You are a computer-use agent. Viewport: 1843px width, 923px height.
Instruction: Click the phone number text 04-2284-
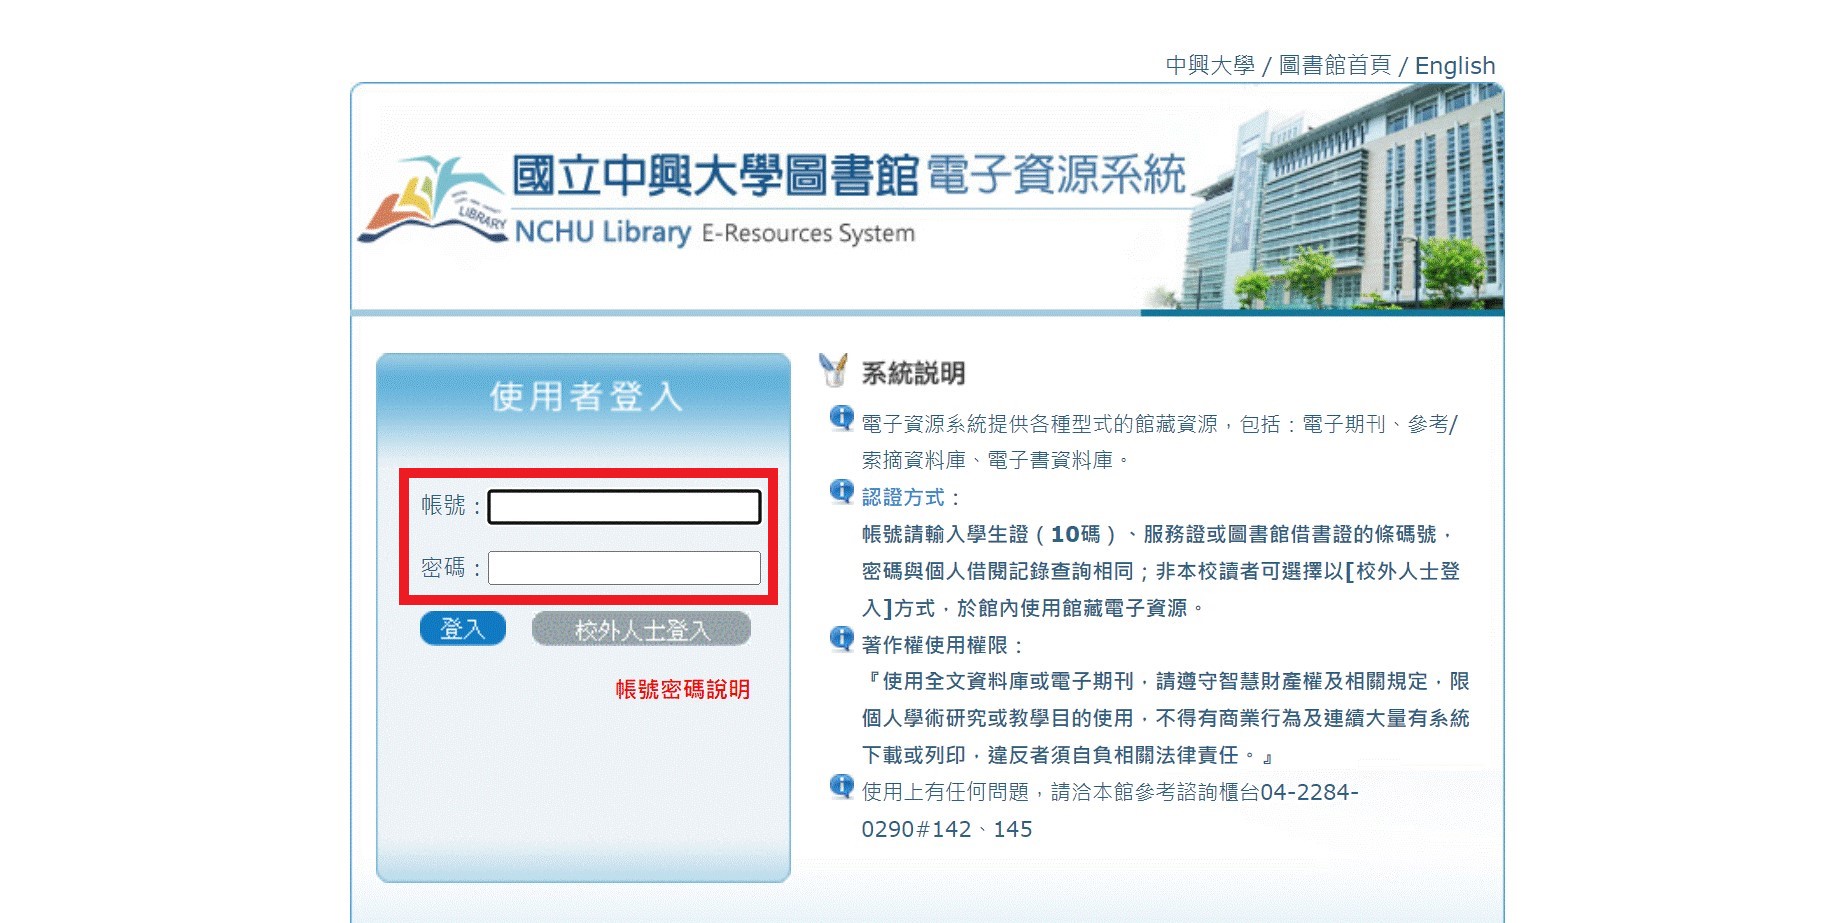[x=1309, y=792]
